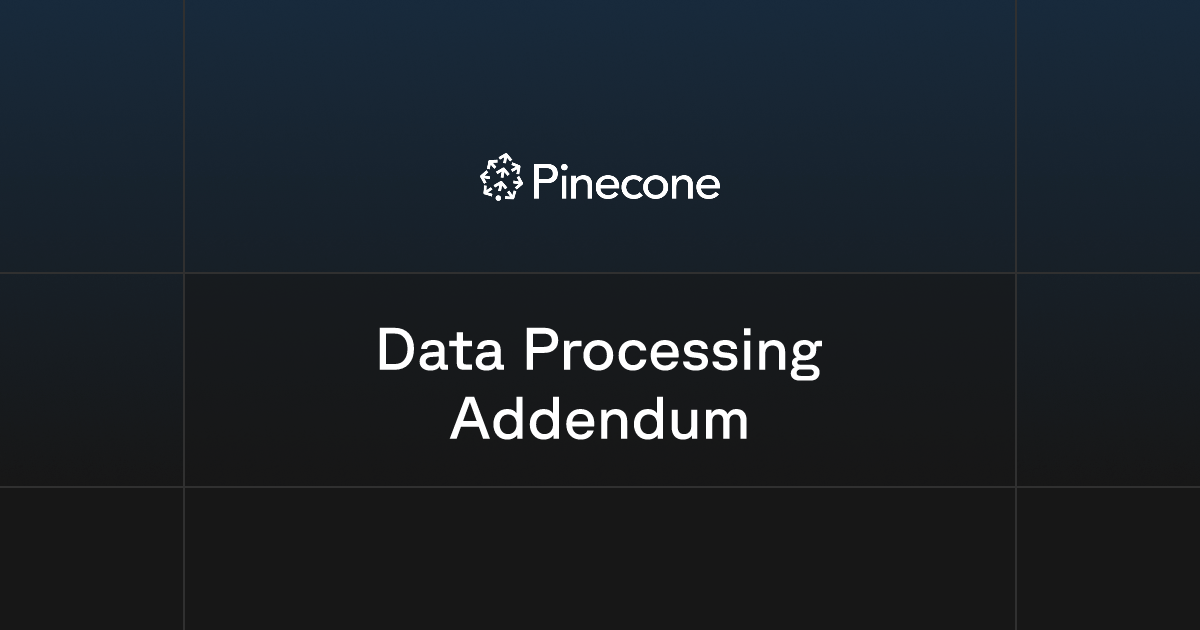Click the capital P in Pinecone
1200x630 pixels.
542,183
